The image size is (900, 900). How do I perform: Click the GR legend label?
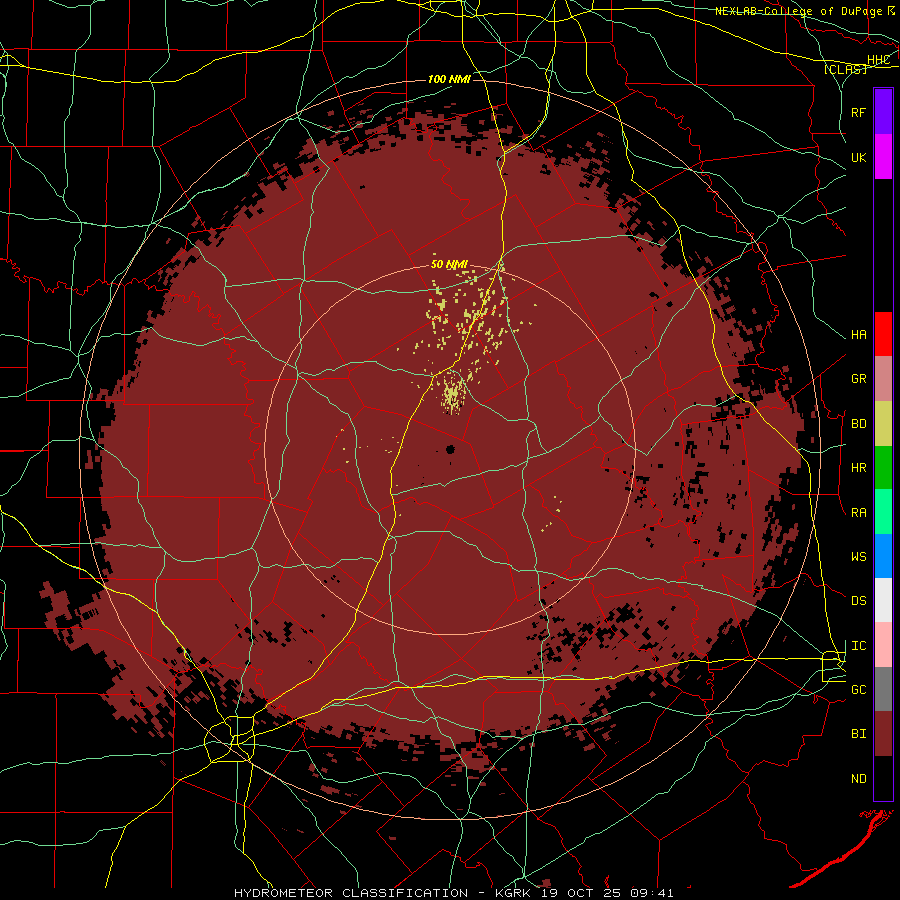858,379
